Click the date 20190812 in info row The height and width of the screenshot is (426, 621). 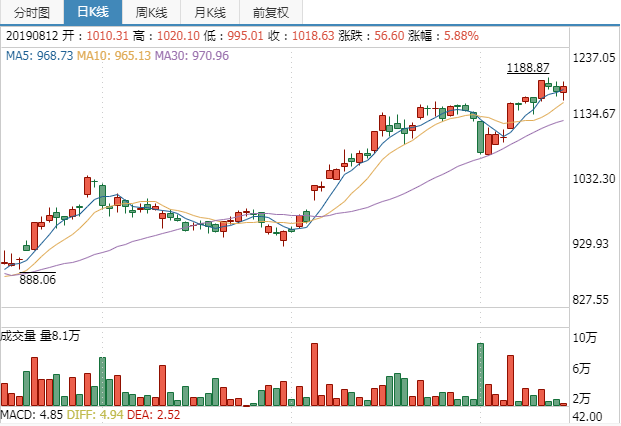tap(32, 36)
